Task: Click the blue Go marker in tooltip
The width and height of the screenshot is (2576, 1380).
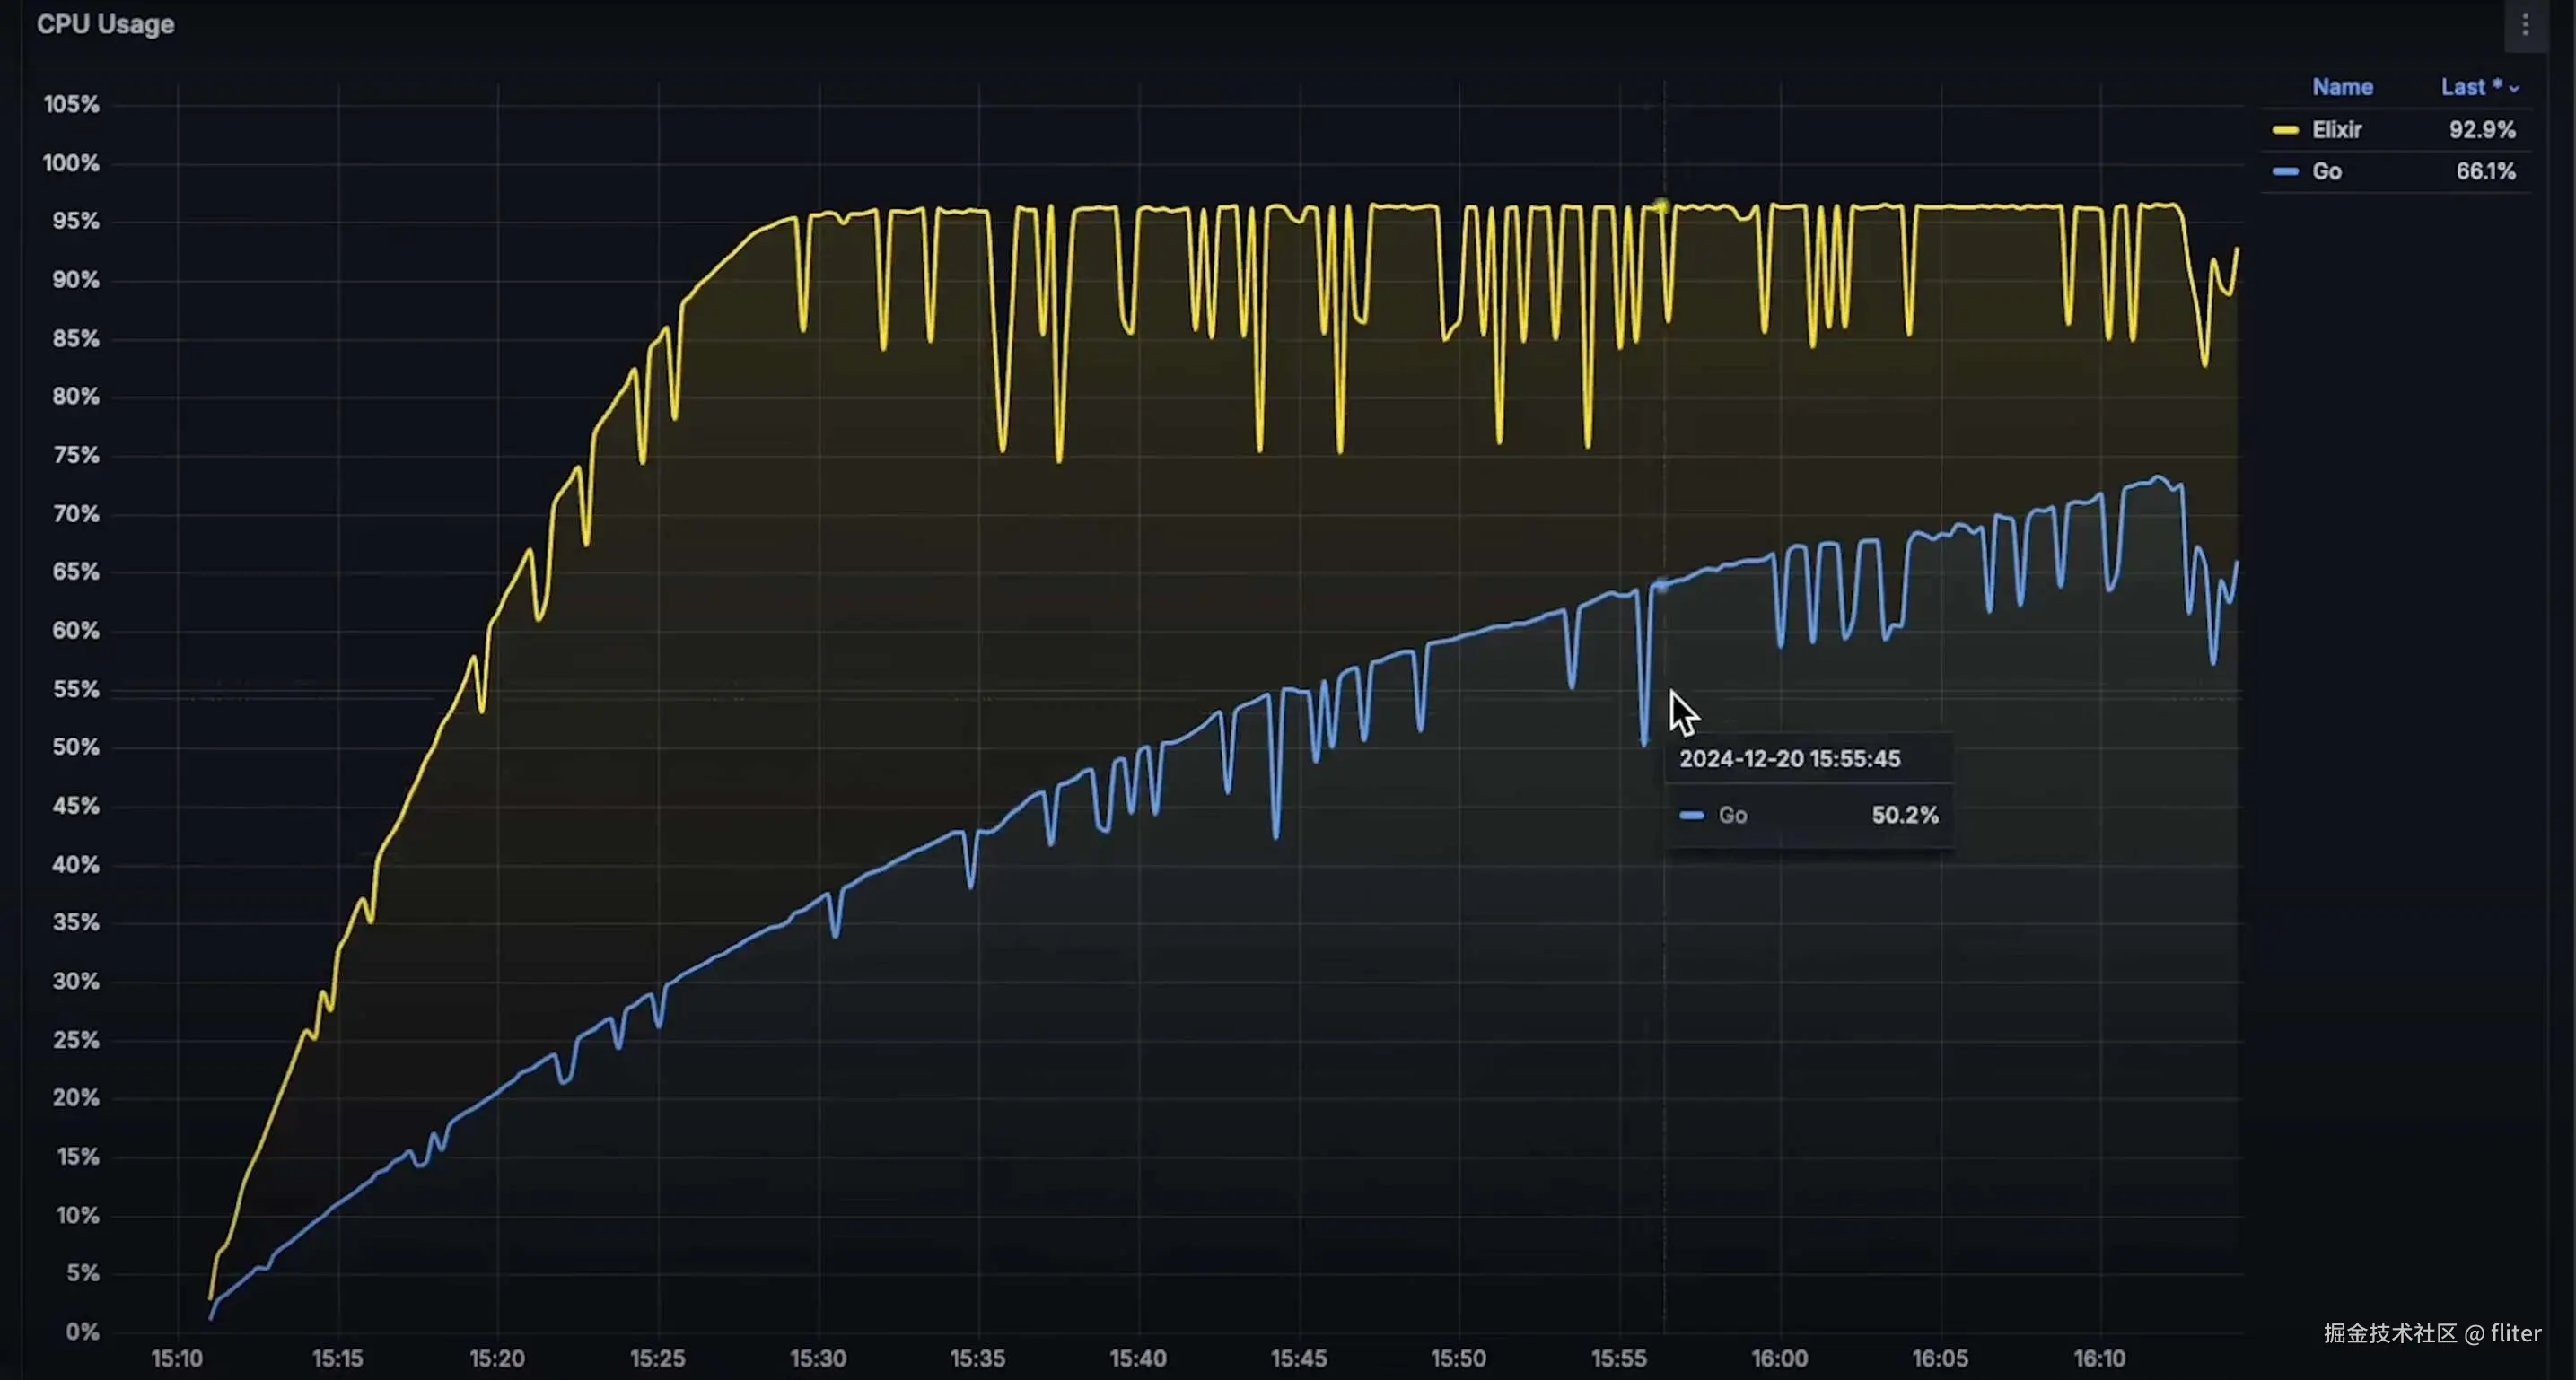Action: [1691, 815]
